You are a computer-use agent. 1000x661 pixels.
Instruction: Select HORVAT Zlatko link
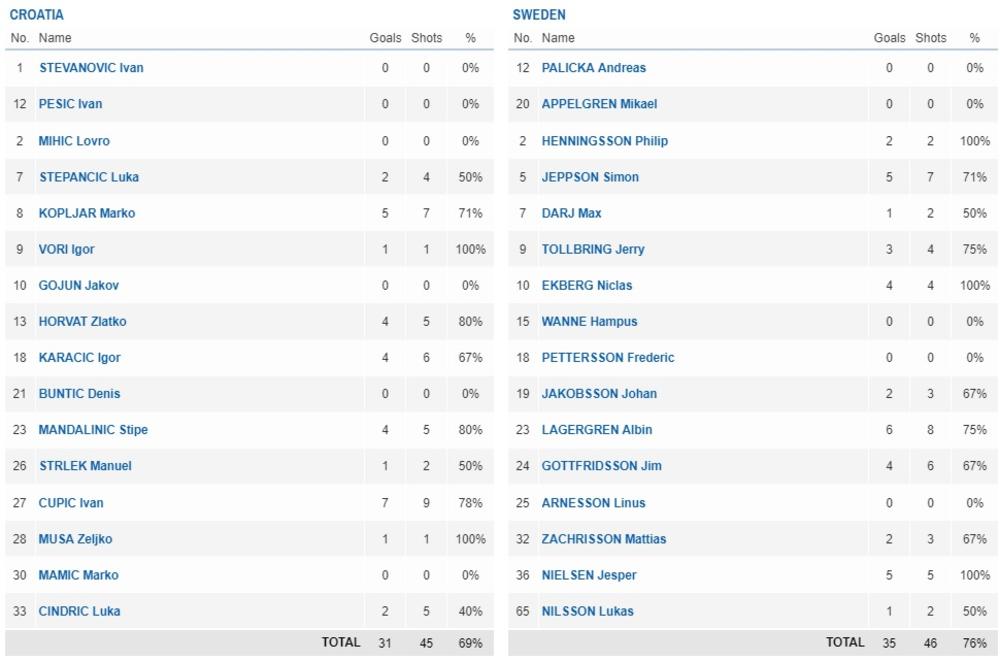pos(82,322)
